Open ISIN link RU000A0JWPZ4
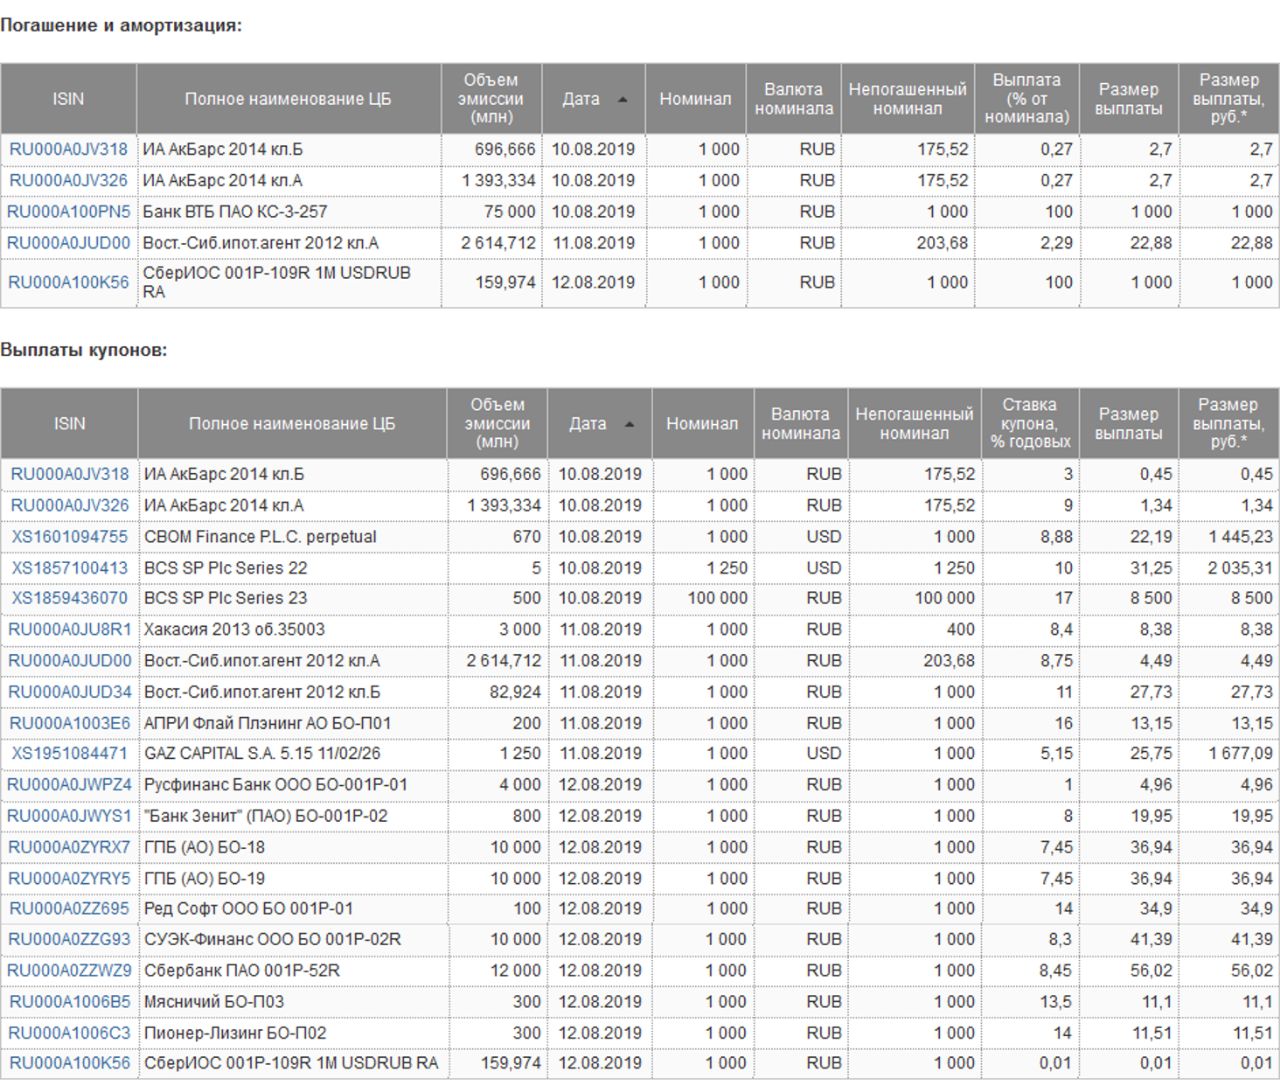The width and height of the screenshot is (1280, 1085). [70, 785]
